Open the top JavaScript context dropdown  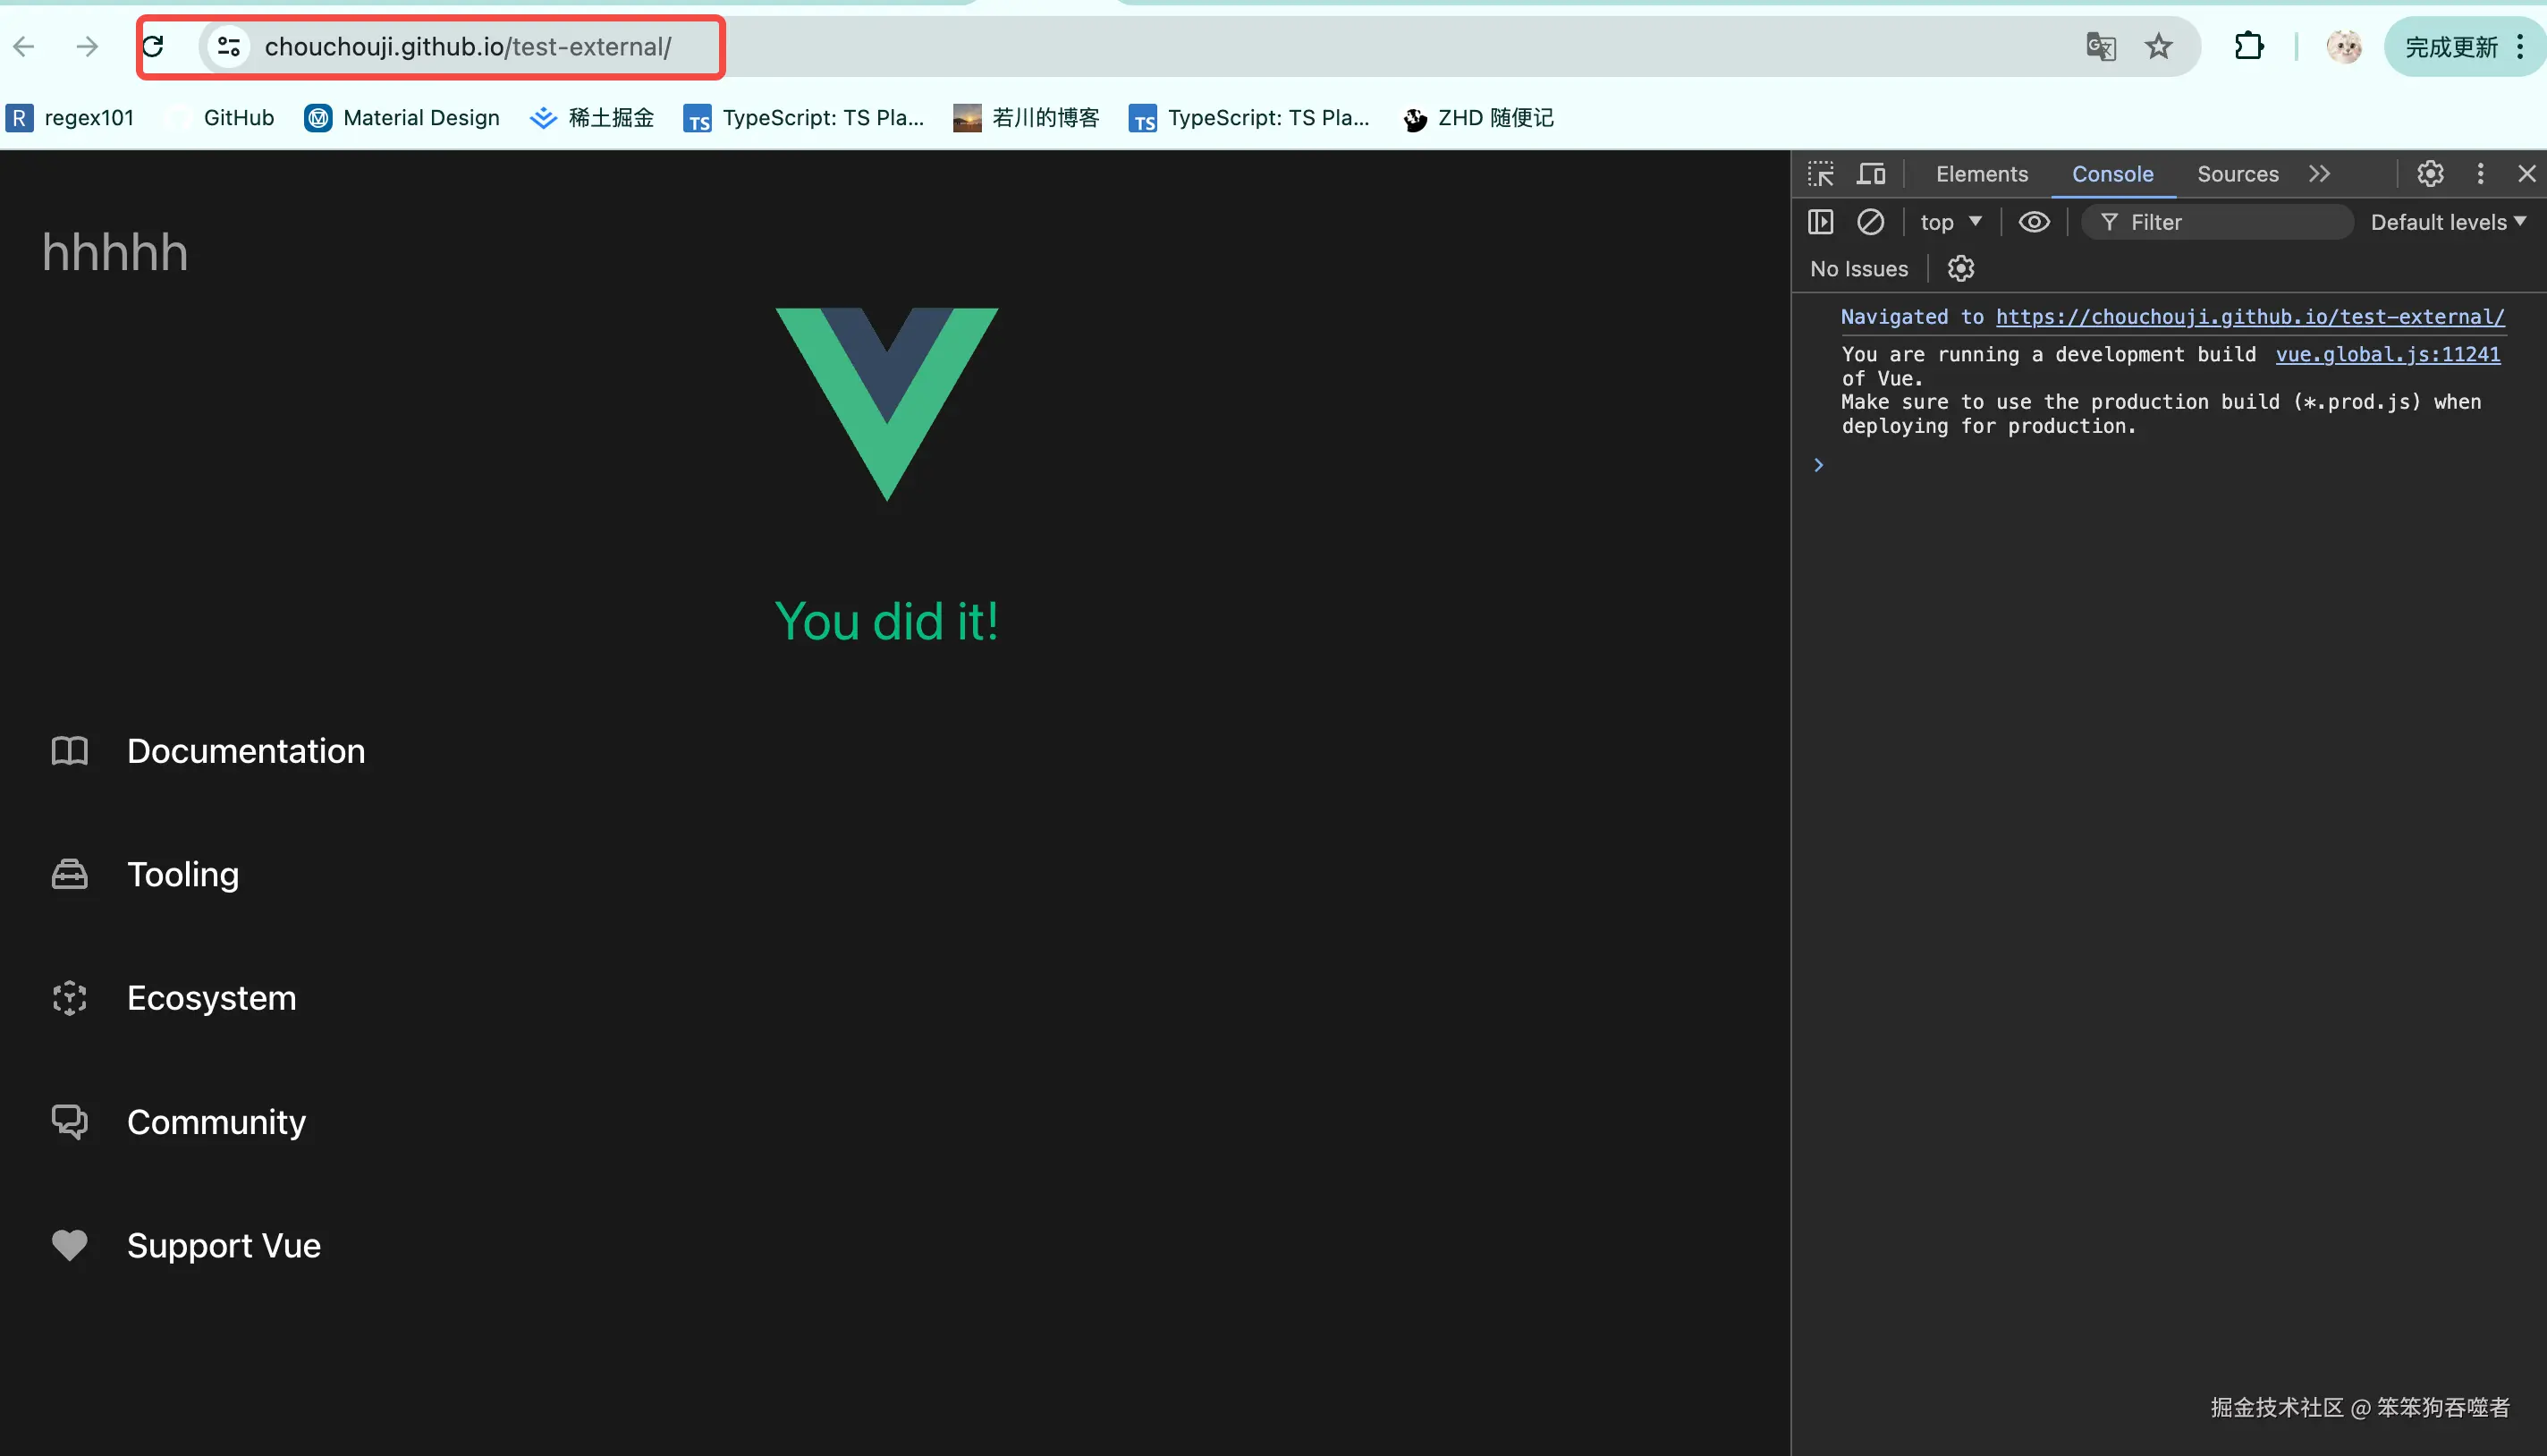click(x=1951, y=222)
